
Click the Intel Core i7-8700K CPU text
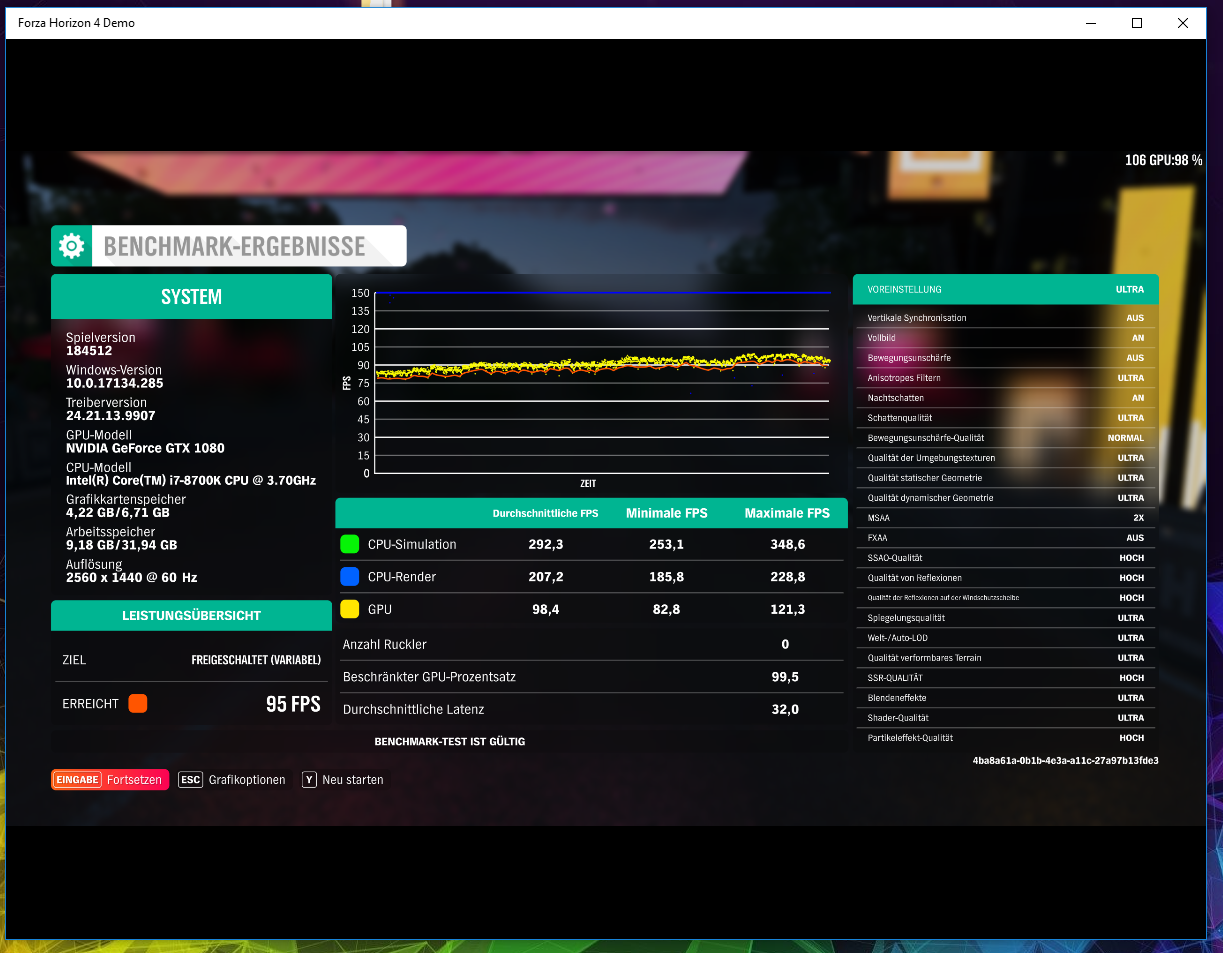click(191, 481)
